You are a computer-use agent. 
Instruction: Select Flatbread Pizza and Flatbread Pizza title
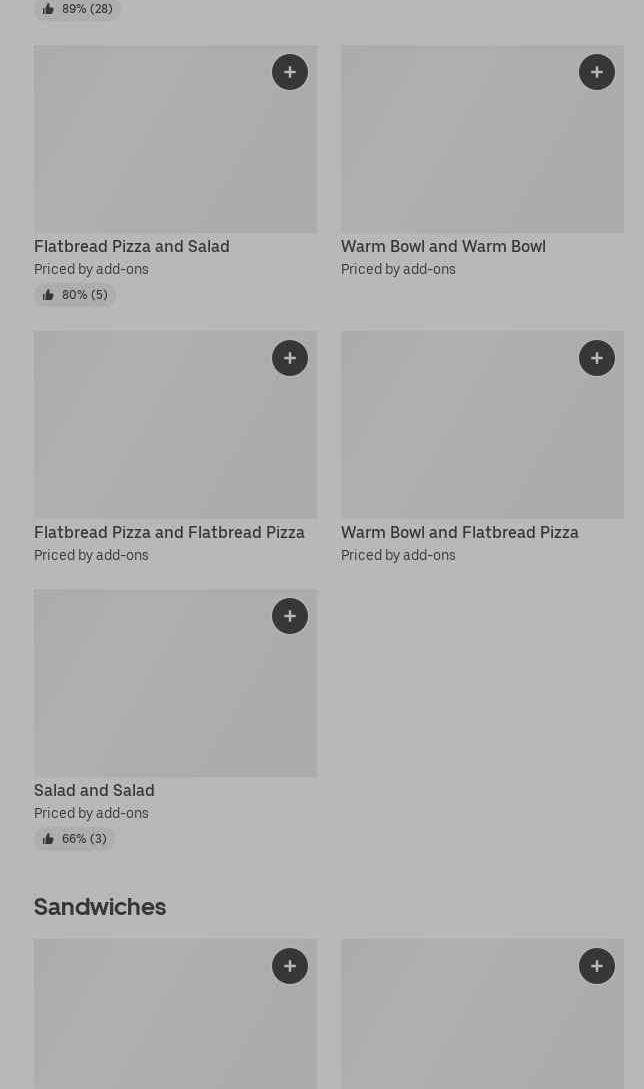click(x=169, y=532)
